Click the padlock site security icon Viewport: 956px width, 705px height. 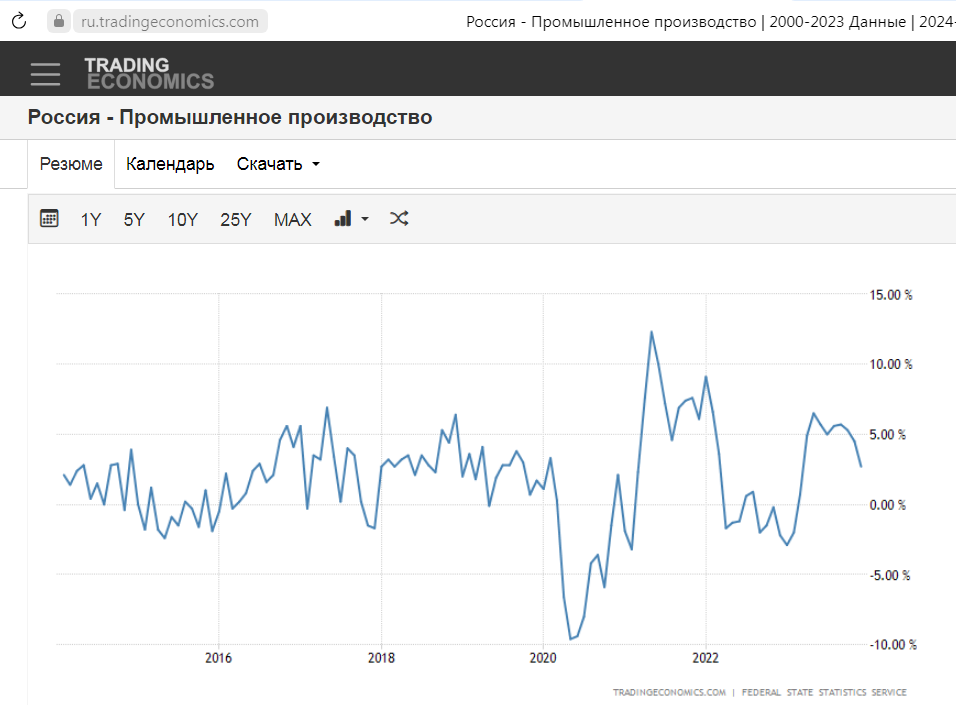(x=59, y=21)
